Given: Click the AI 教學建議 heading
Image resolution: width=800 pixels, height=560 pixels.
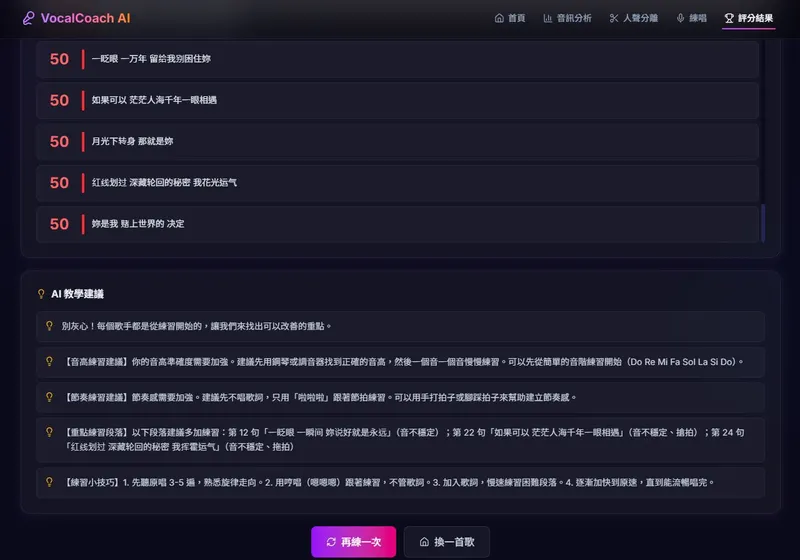Looking at the screenshot, I should 78,294.
